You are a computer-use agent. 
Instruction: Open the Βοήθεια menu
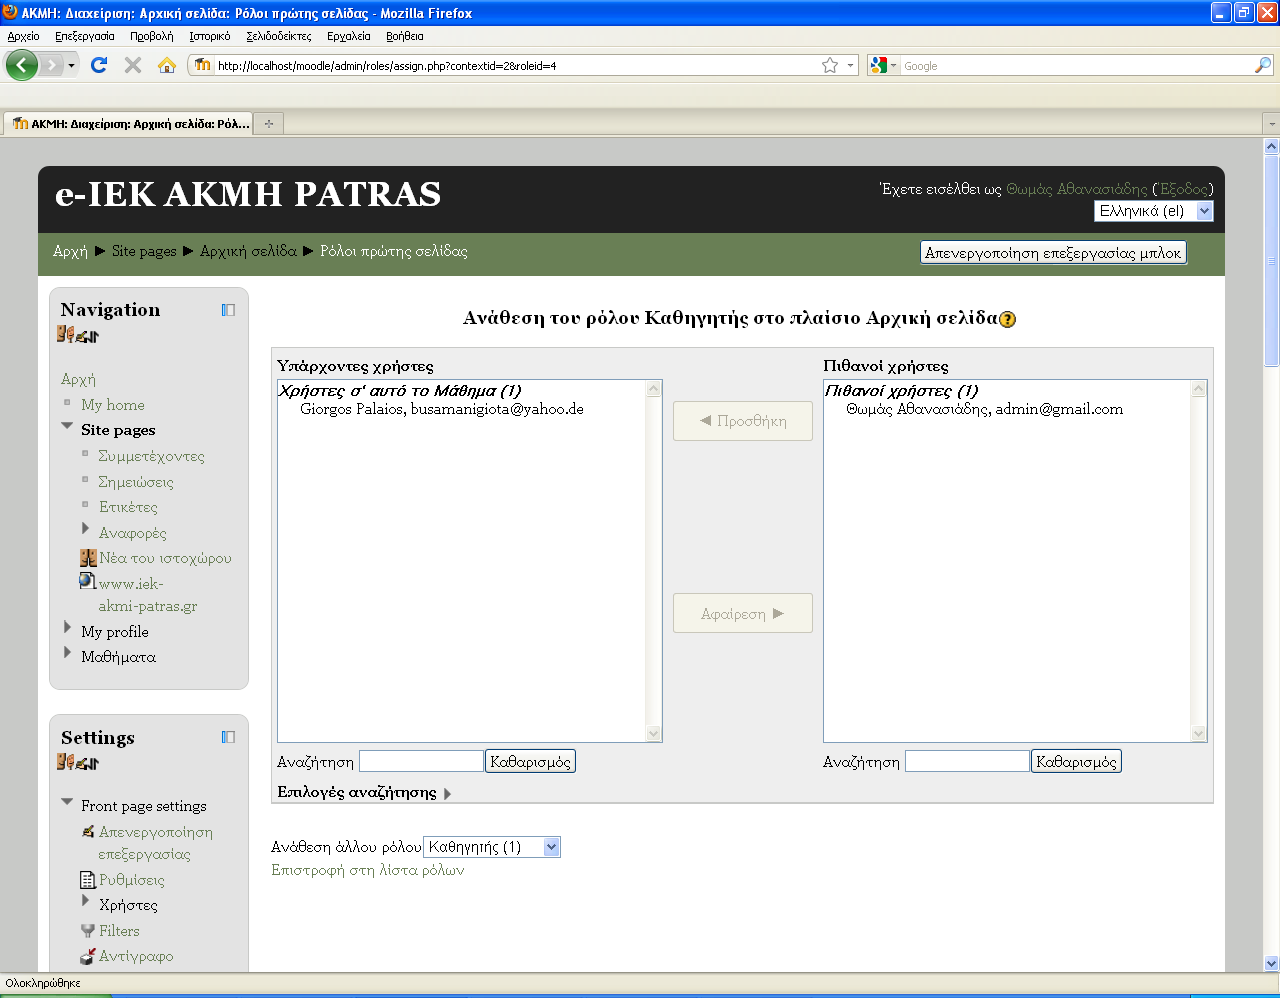point(405,36)
